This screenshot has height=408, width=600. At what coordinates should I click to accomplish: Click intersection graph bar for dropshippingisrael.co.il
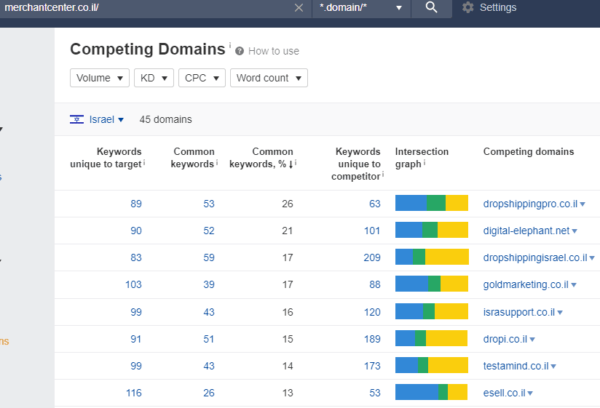pyautogui.click(x=432, y=256)
